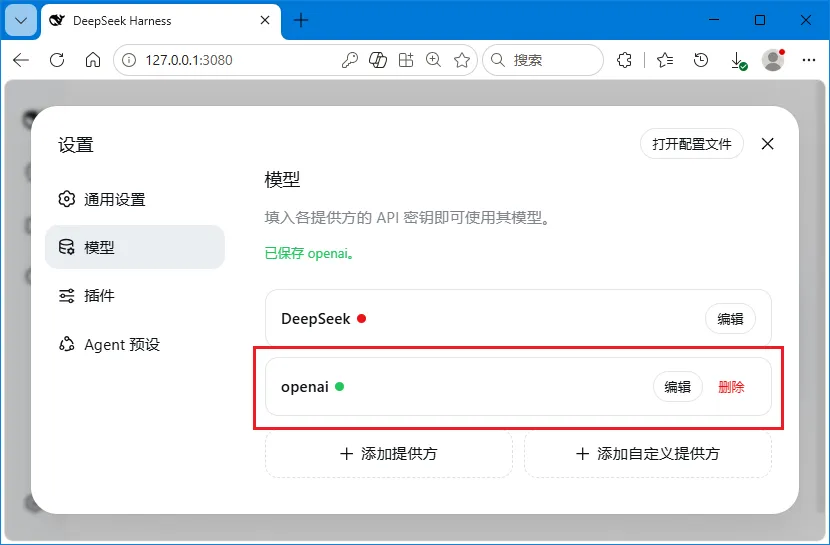
Task: Open the 插件 plugins section
Action: click(134, 295)
